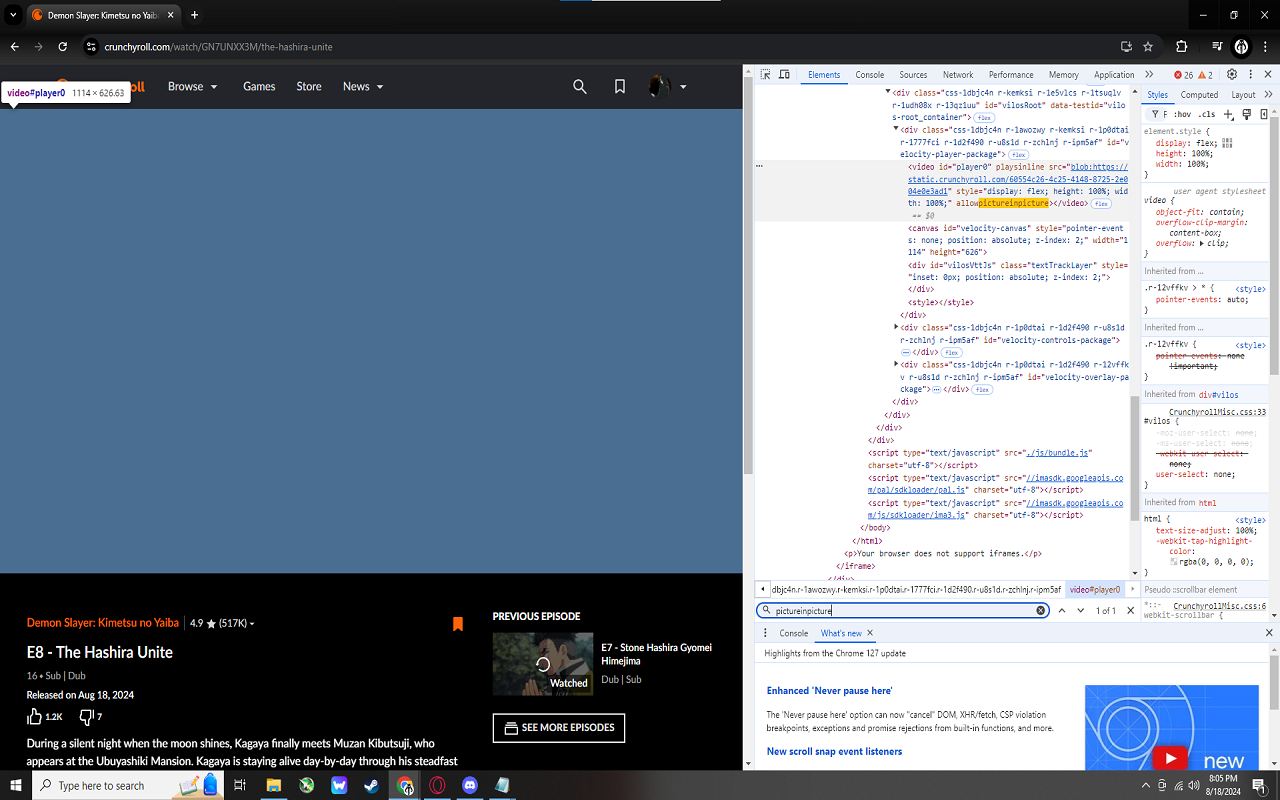Show more DevTools tabs chevron
Screen dimensions: 1280x800
tap(1149, 75)
